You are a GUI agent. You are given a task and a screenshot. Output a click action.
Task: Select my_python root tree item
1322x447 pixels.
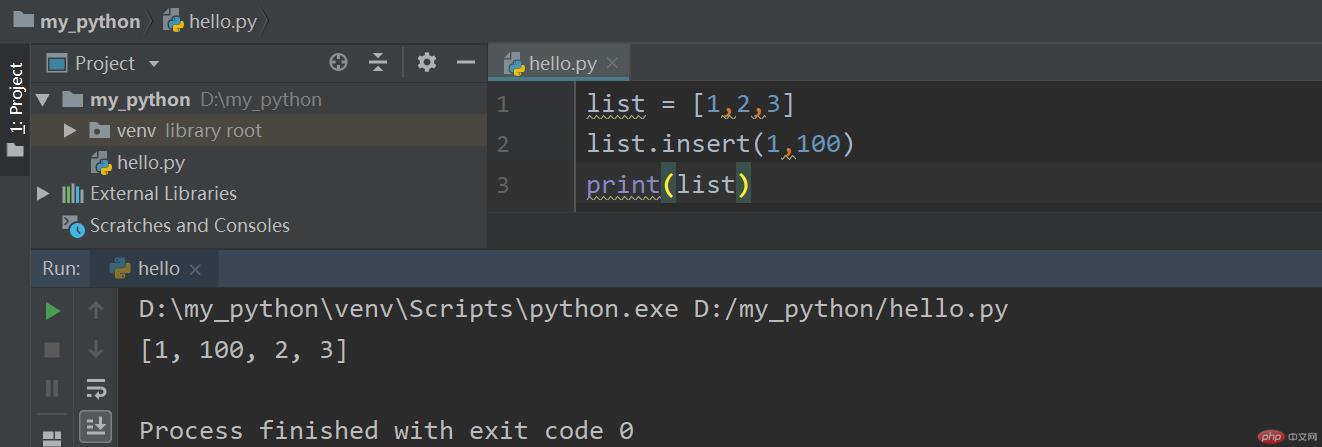(x=192, y=99)
